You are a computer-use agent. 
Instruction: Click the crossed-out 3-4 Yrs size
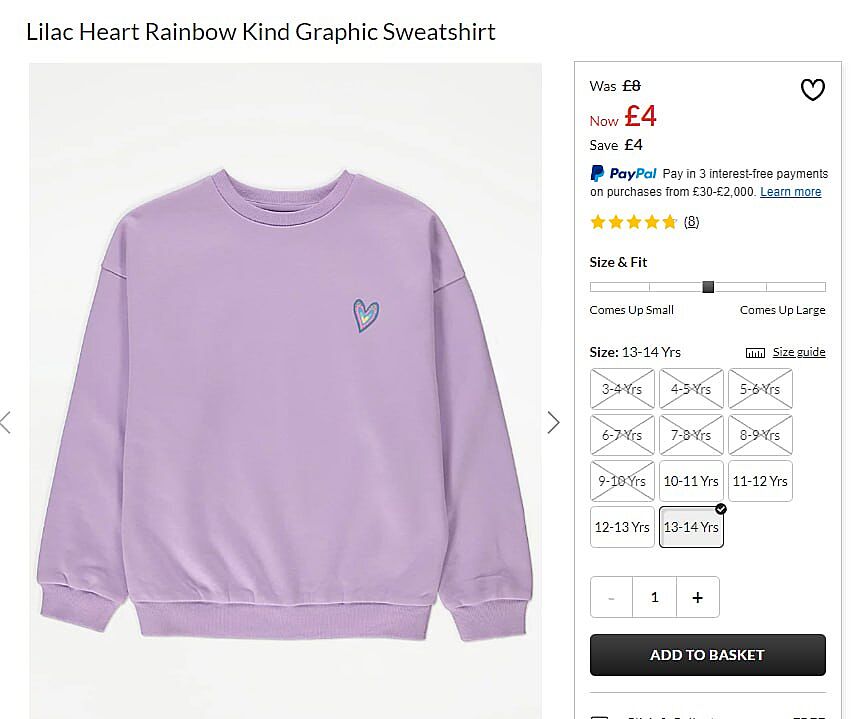tap(622, 389)
